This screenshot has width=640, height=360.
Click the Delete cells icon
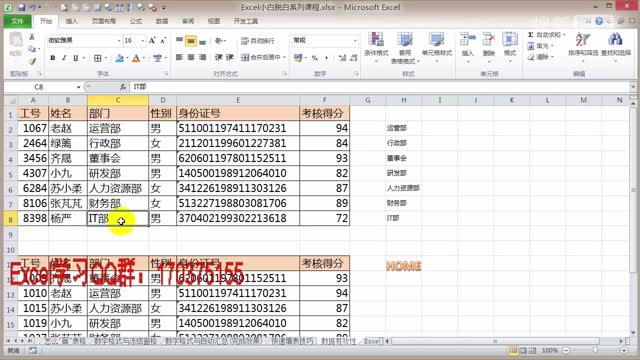pos(489,40)
